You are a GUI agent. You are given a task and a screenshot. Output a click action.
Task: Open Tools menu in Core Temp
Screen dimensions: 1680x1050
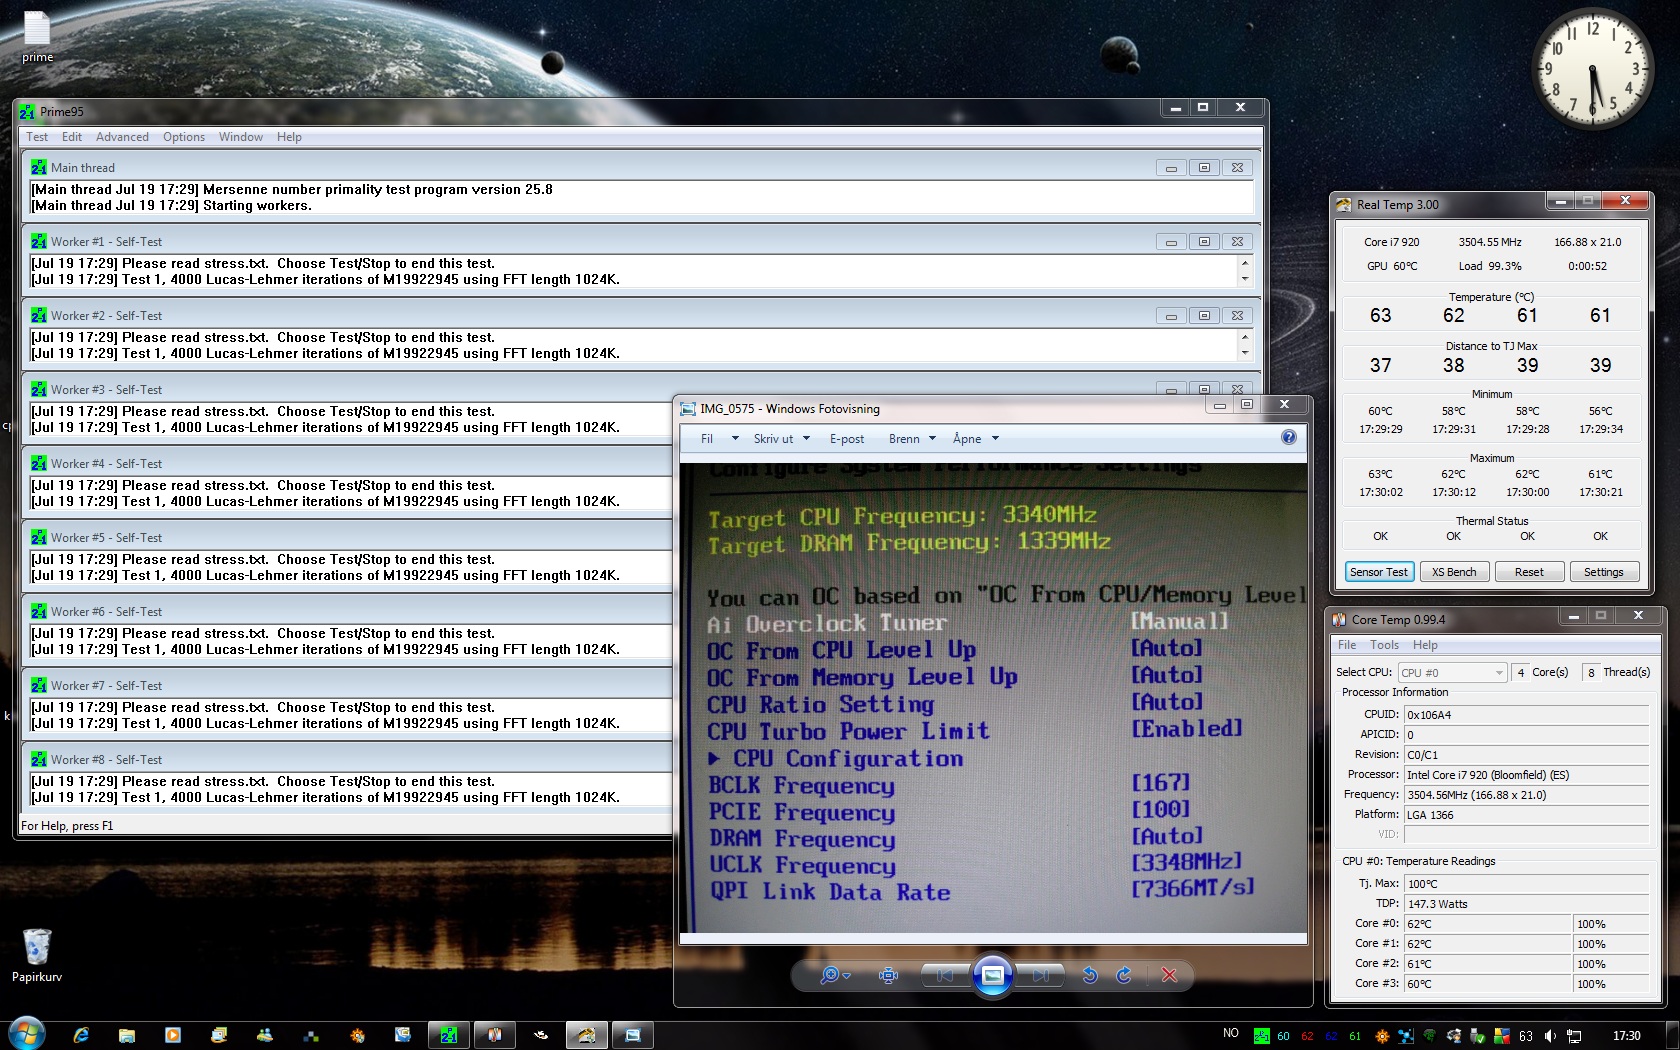pos(1384,645)
